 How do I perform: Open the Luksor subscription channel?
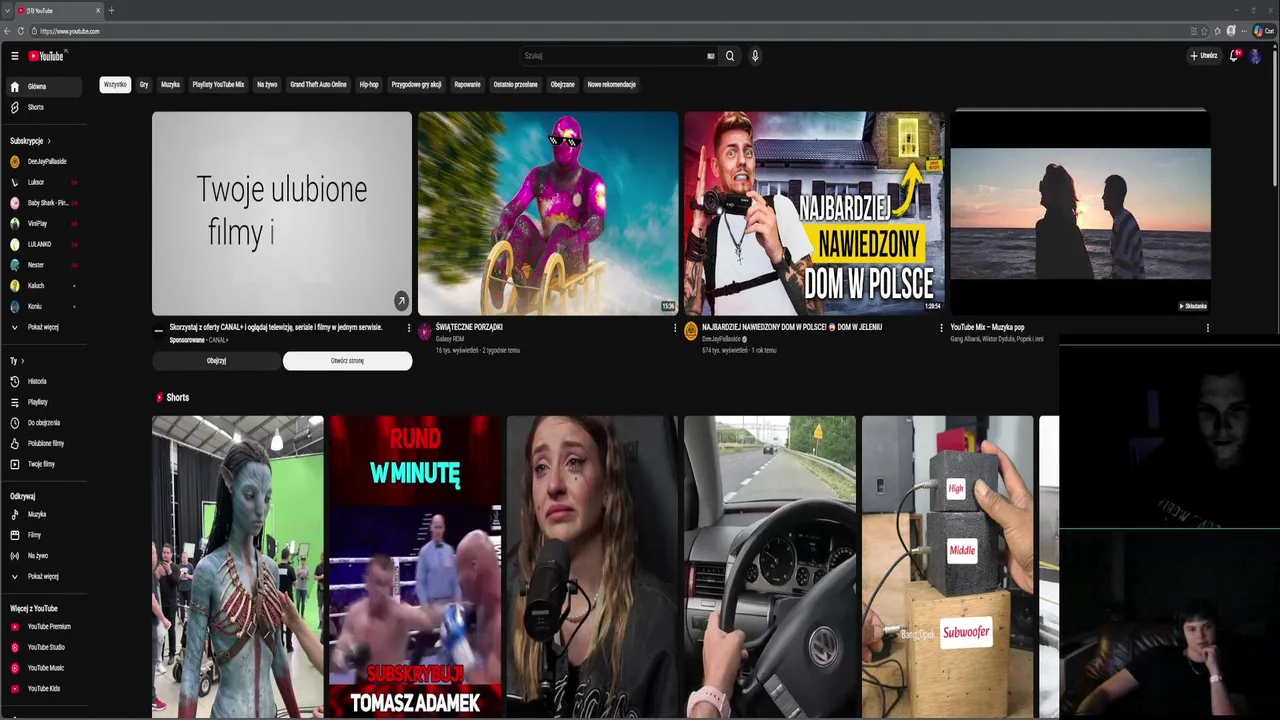coord(44,182)
